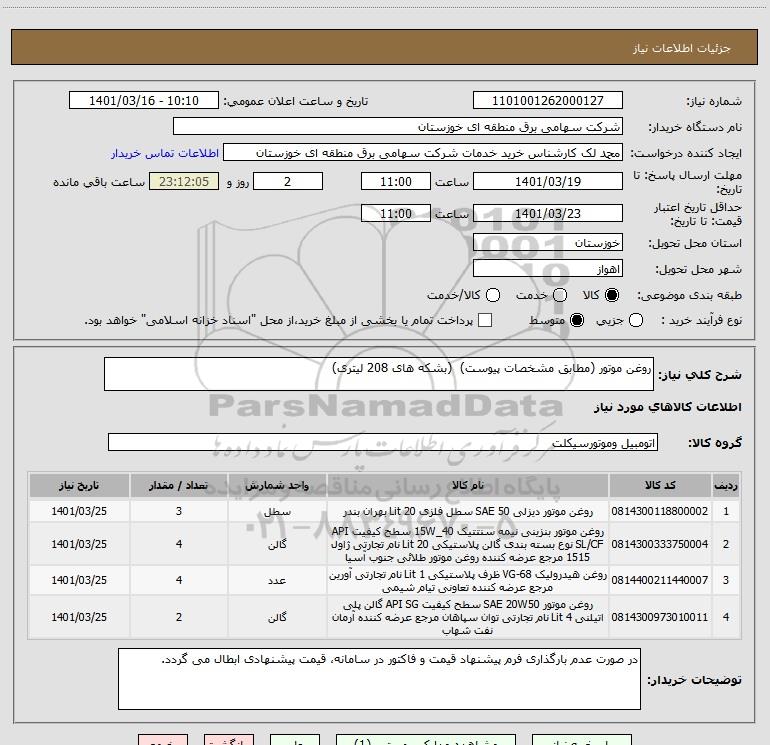This screenshot has height=745, width=770.
Task: Click the item name روغن هیدرولیک VG-68
Action: (468, 580)
